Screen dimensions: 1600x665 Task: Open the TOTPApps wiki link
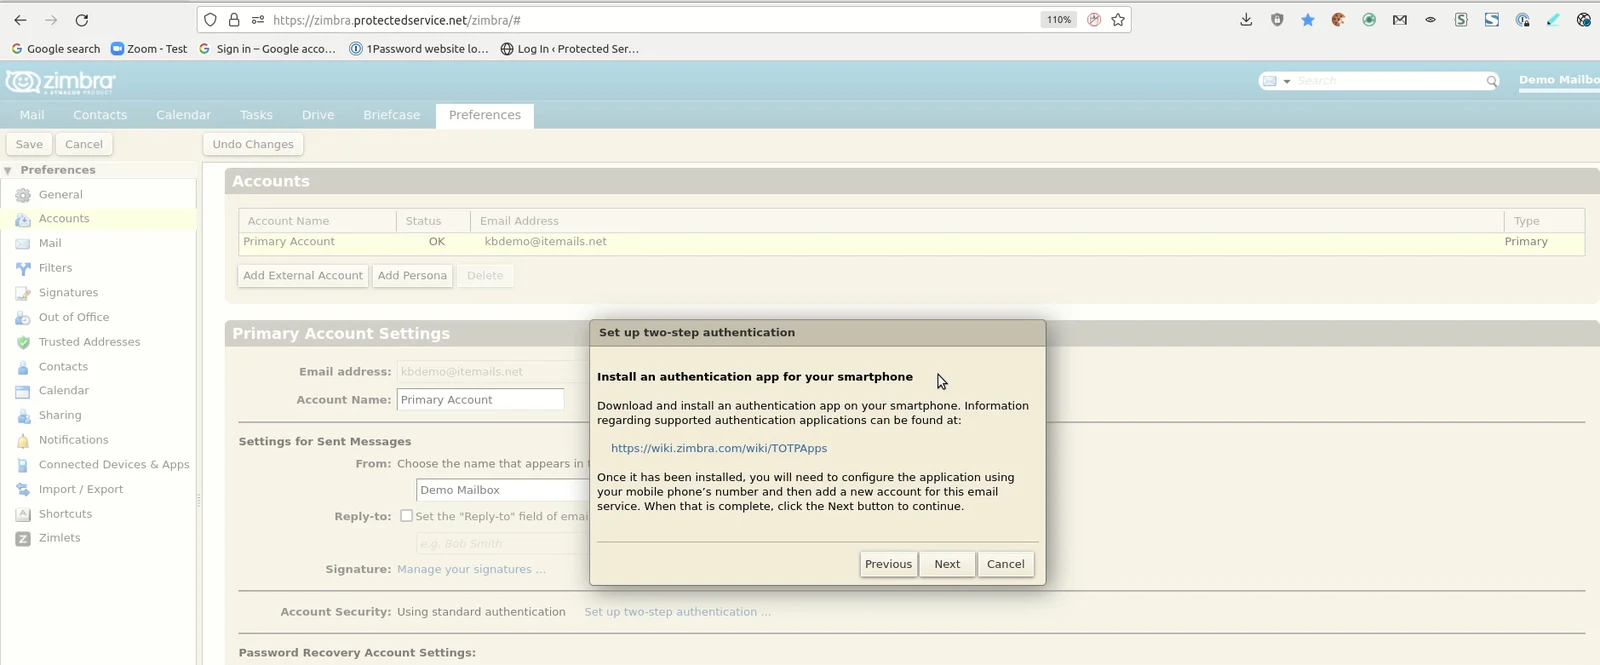[x=719, y=449]
